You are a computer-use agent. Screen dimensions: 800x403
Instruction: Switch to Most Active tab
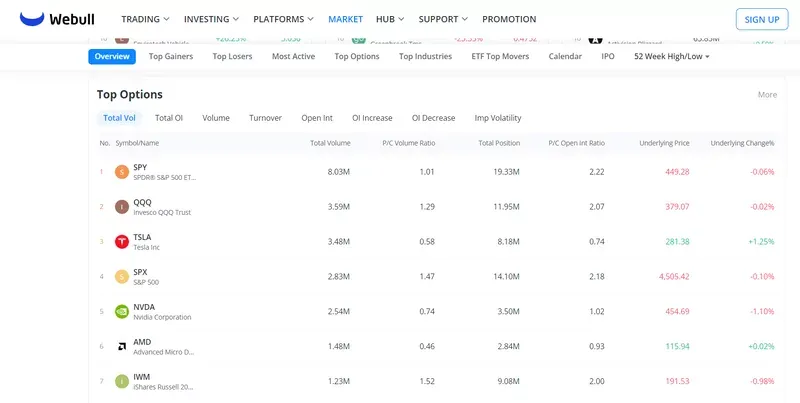pos(293,57)
